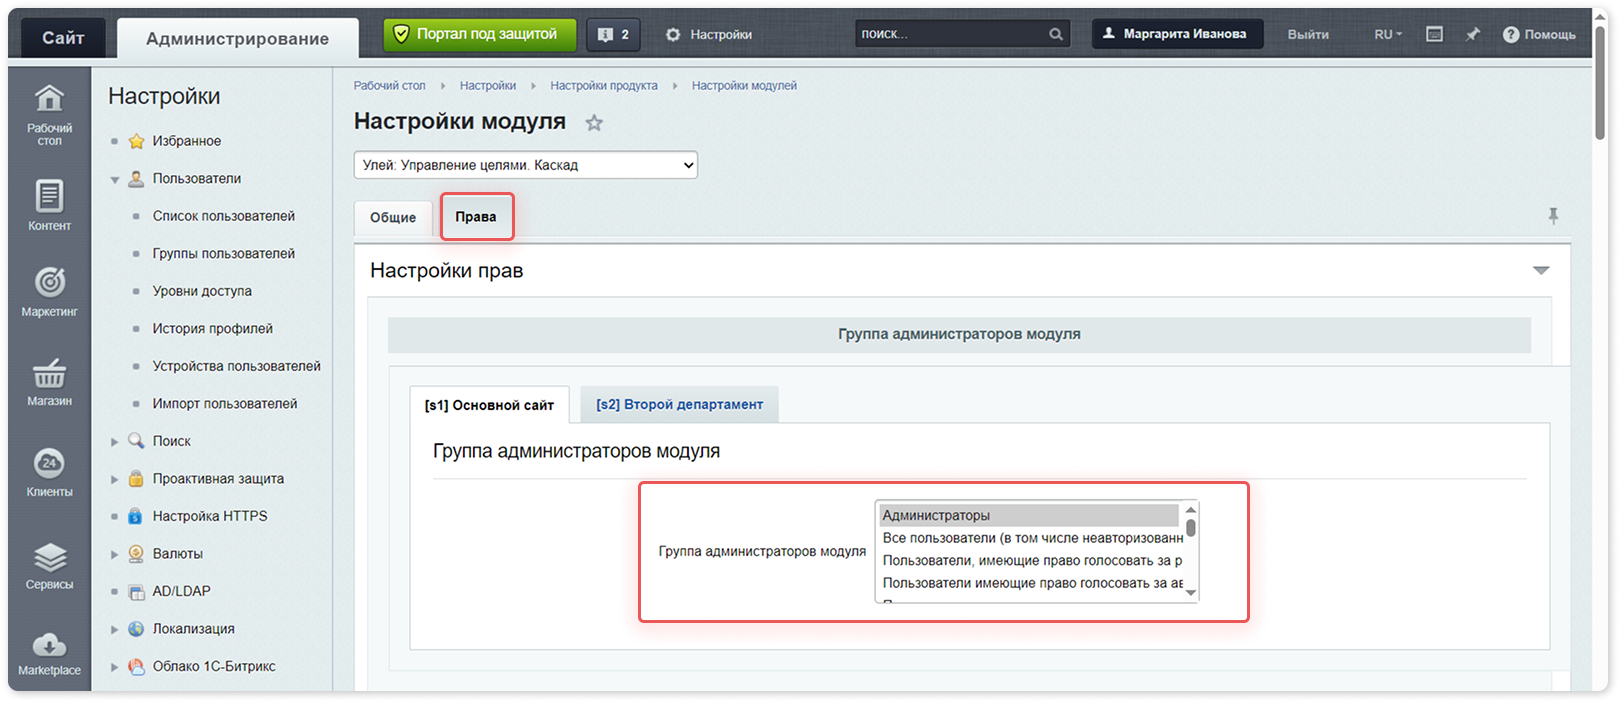Screen dimensions: 1620x703
Task: Select Администраторы in the group list
Action: tap(1028, 516)
